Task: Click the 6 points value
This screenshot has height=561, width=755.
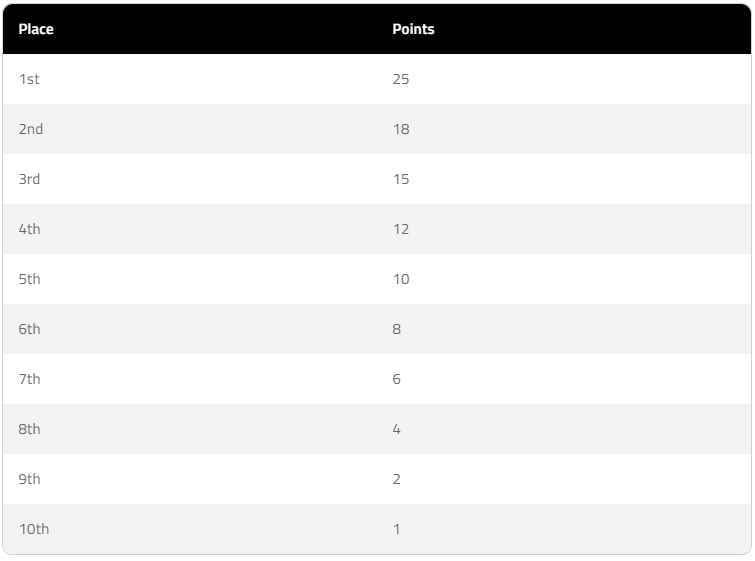Action: coord(397,379)
